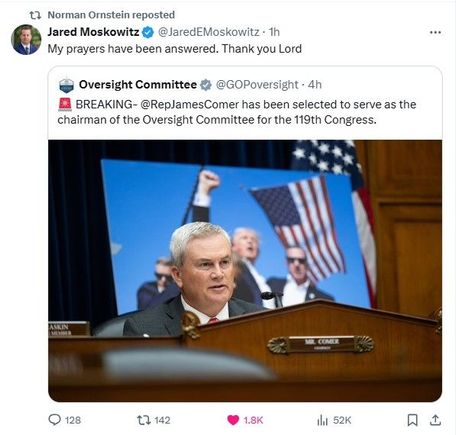Click the repost arrows icon
This screenshot has width=456, height=435.
(143, 420)
